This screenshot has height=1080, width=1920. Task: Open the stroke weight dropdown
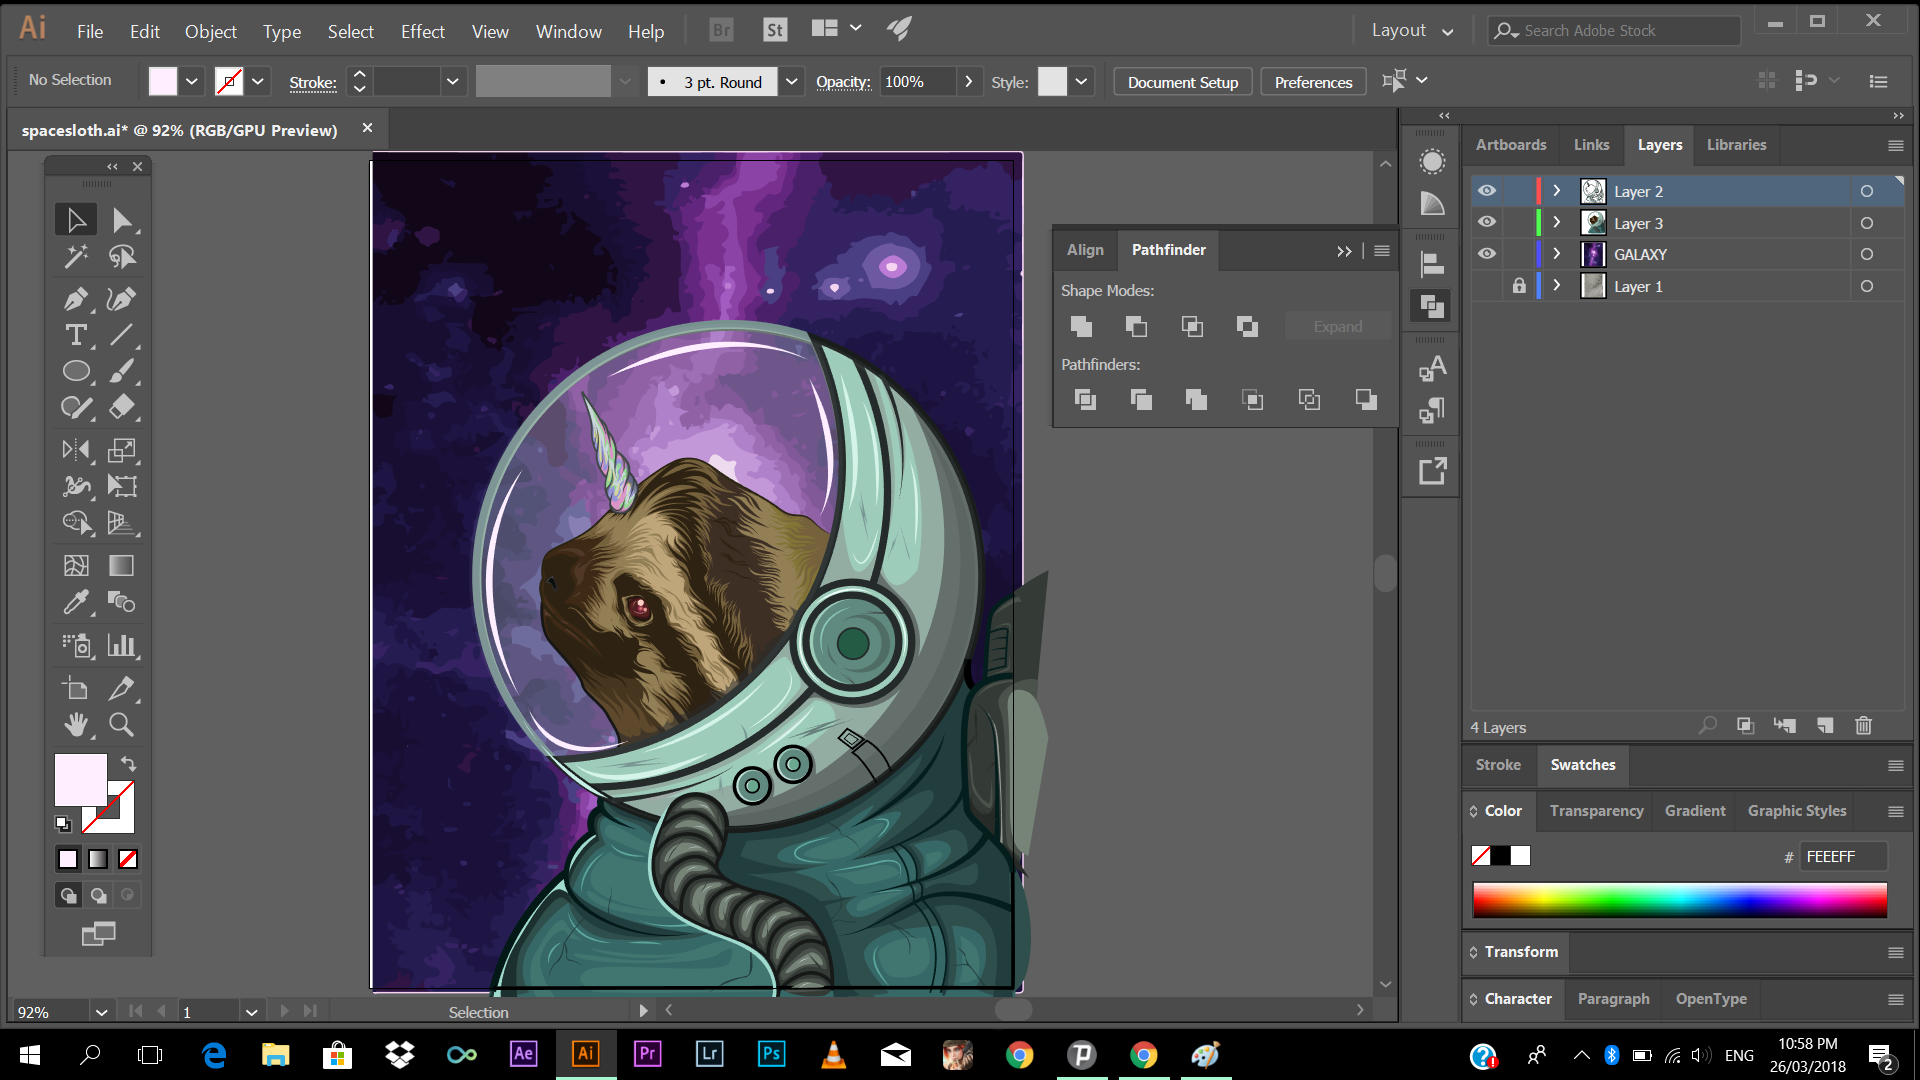(x=452, y=82)
